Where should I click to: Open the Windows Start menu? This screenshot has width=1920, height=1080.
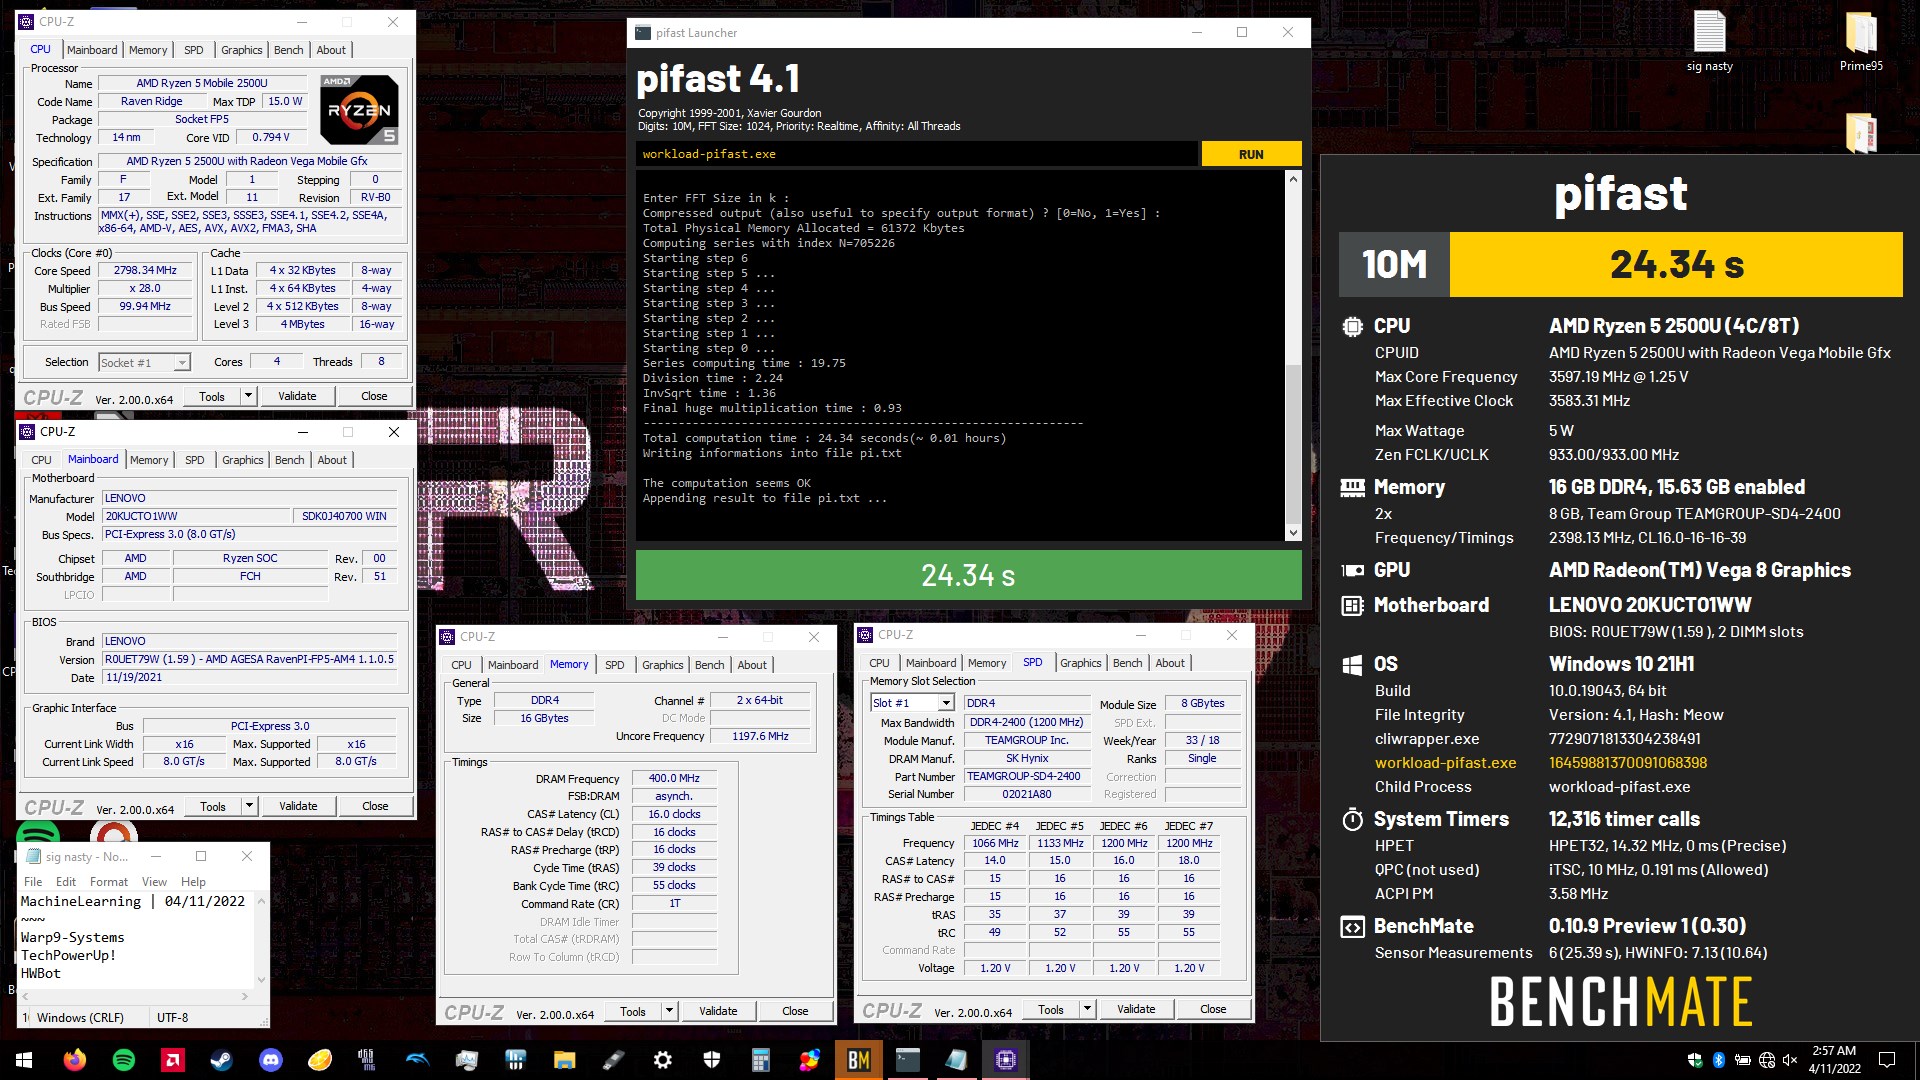pyautogui.click(x=24, y=1060)
